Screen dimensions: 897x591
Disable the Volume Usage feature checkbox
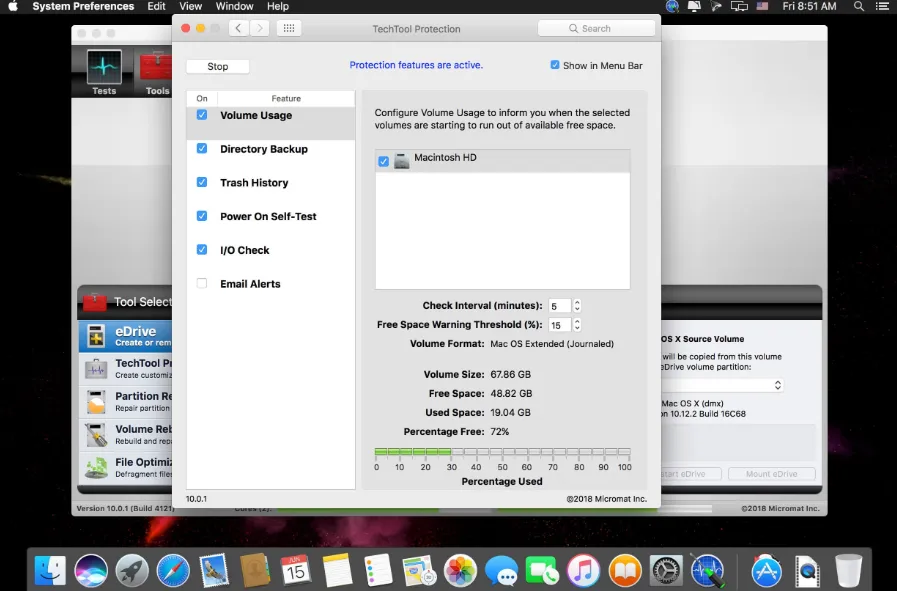click(x=202, y=115)
